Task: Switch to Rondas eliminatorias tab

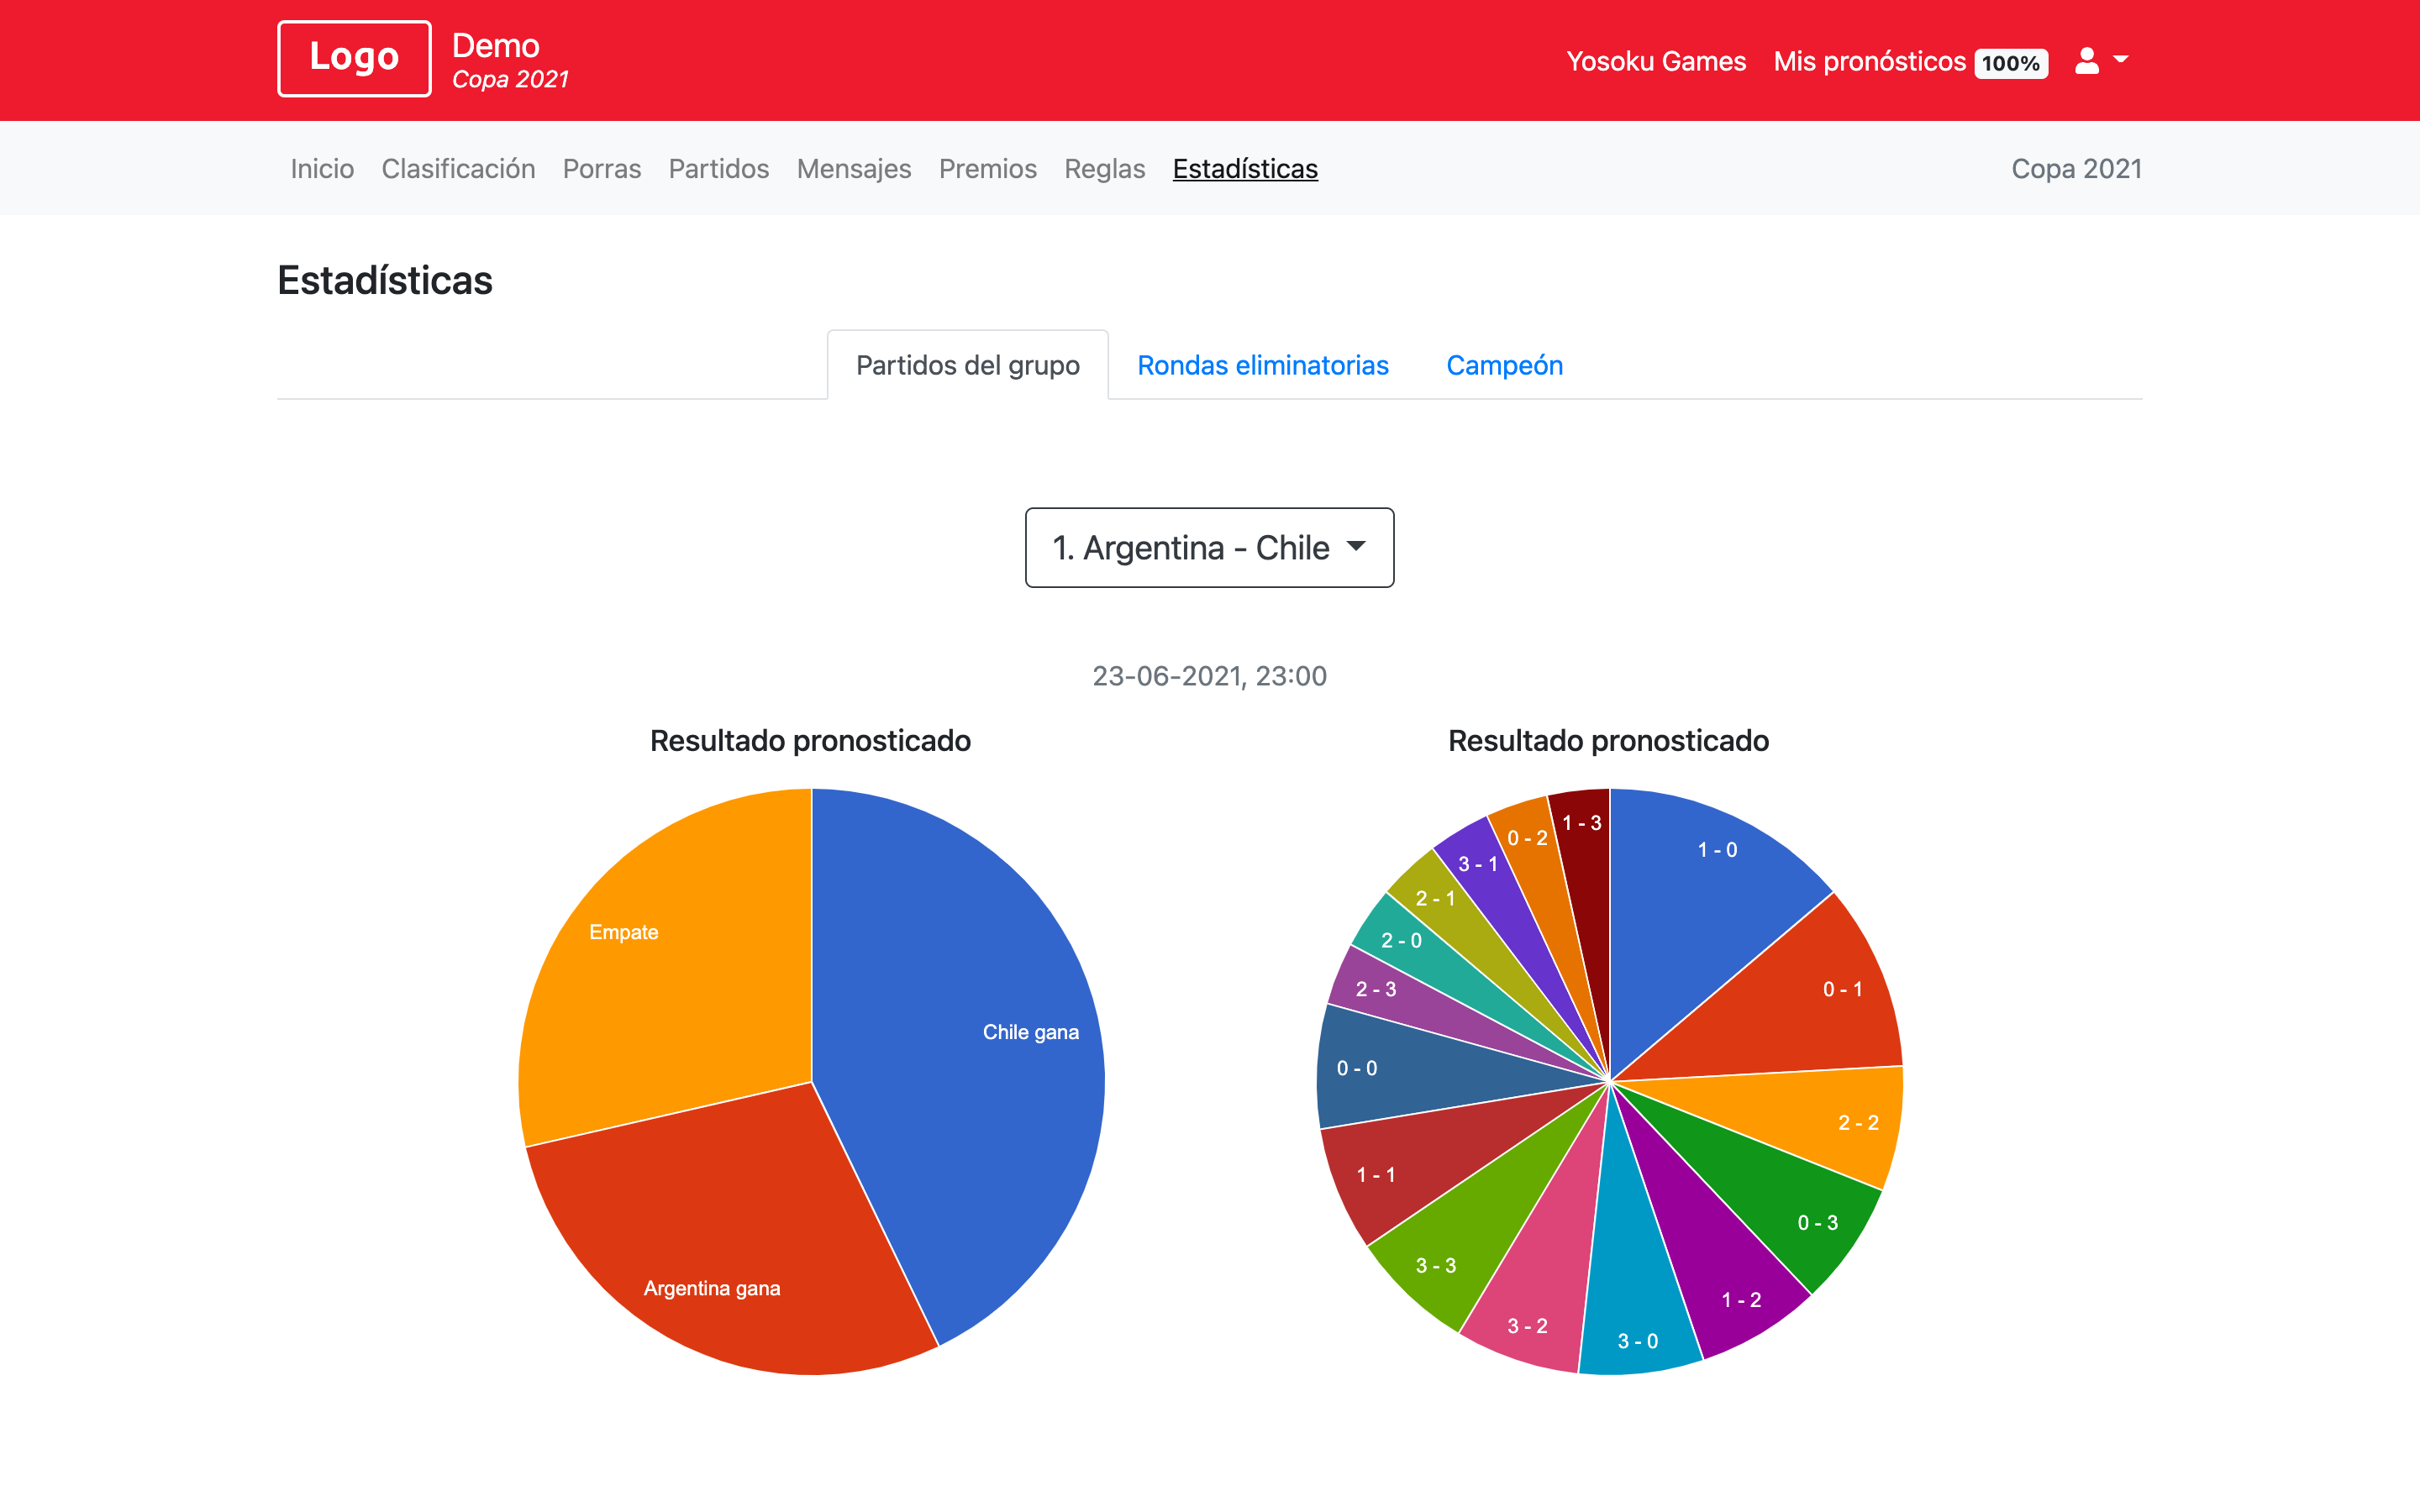Action: click(1262, 365)
